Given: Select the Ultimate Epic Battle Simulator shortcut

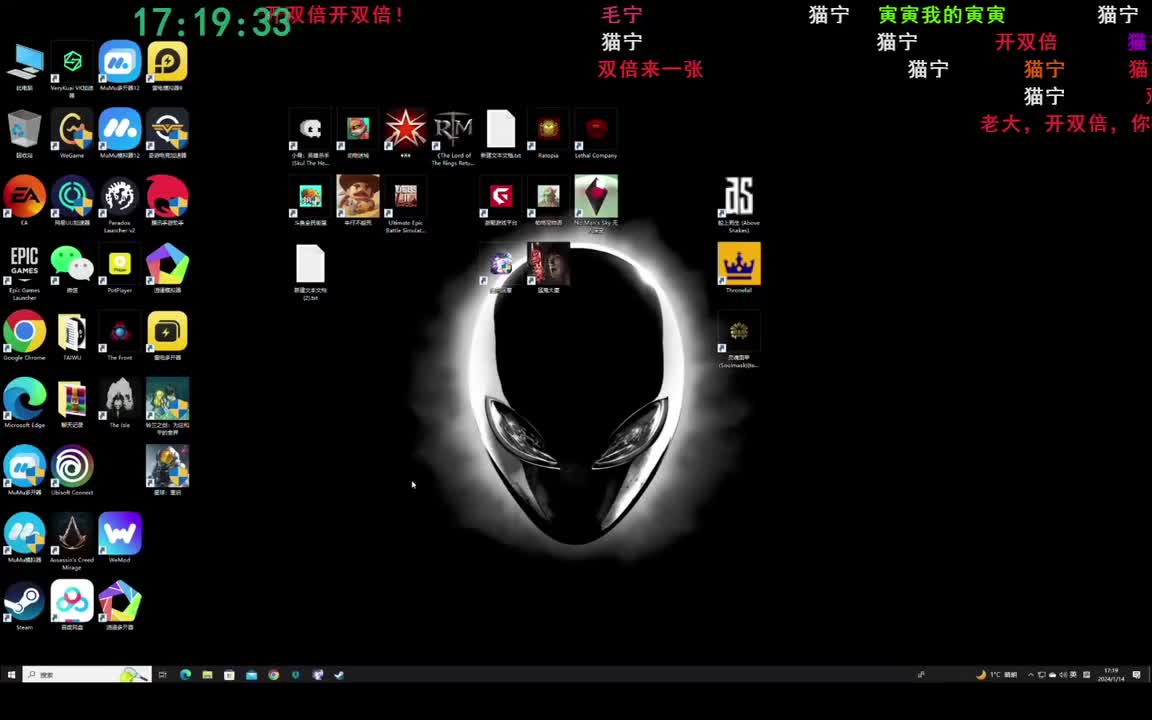Looking at the screenshot, I should (406, 204).
